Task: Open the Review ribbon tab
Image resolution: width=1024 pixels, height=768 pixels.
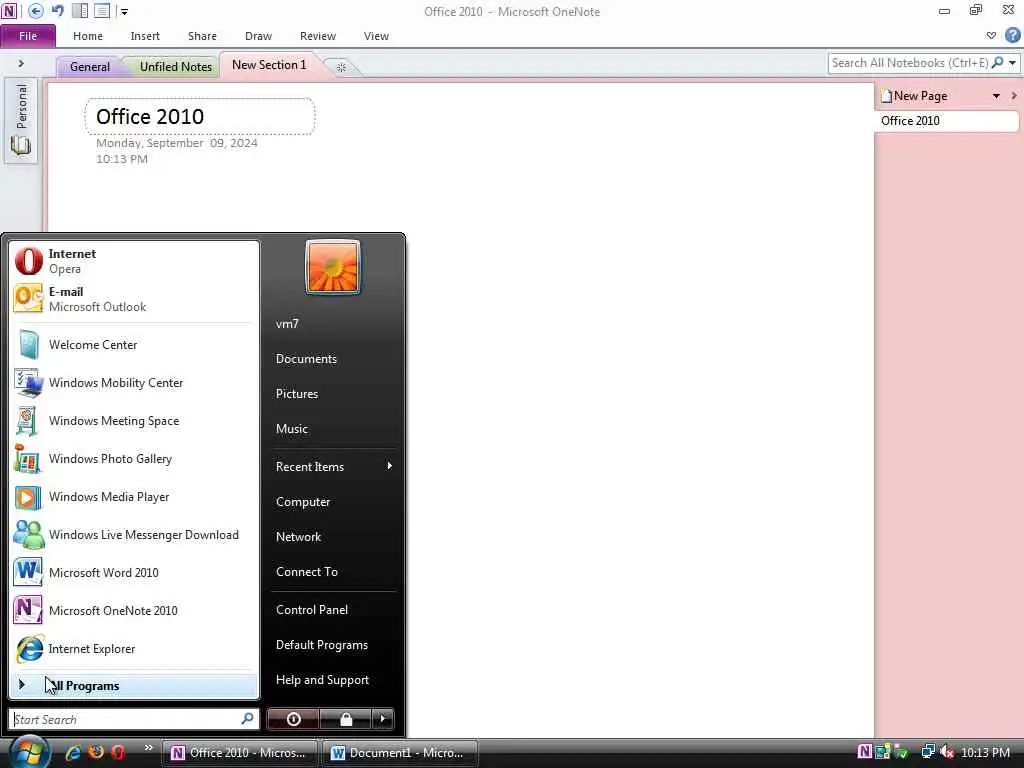Action: [x=318, y=36]
